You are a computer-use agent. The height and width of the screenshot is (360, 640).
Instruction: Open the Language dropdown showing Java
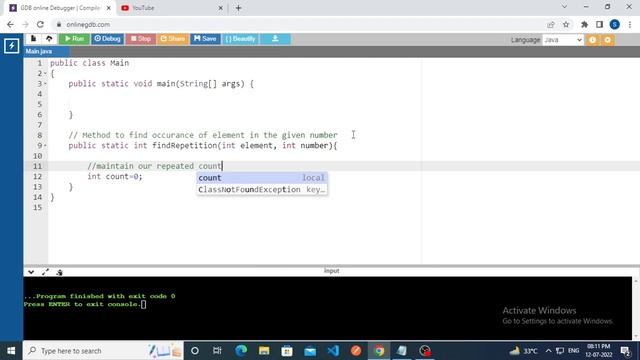click(x=563, y=40)
